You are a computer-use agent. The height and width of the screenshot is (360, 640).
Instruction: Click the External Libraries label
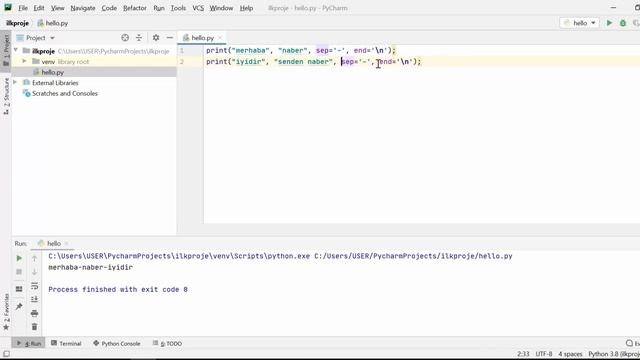(x=55, y=83)
